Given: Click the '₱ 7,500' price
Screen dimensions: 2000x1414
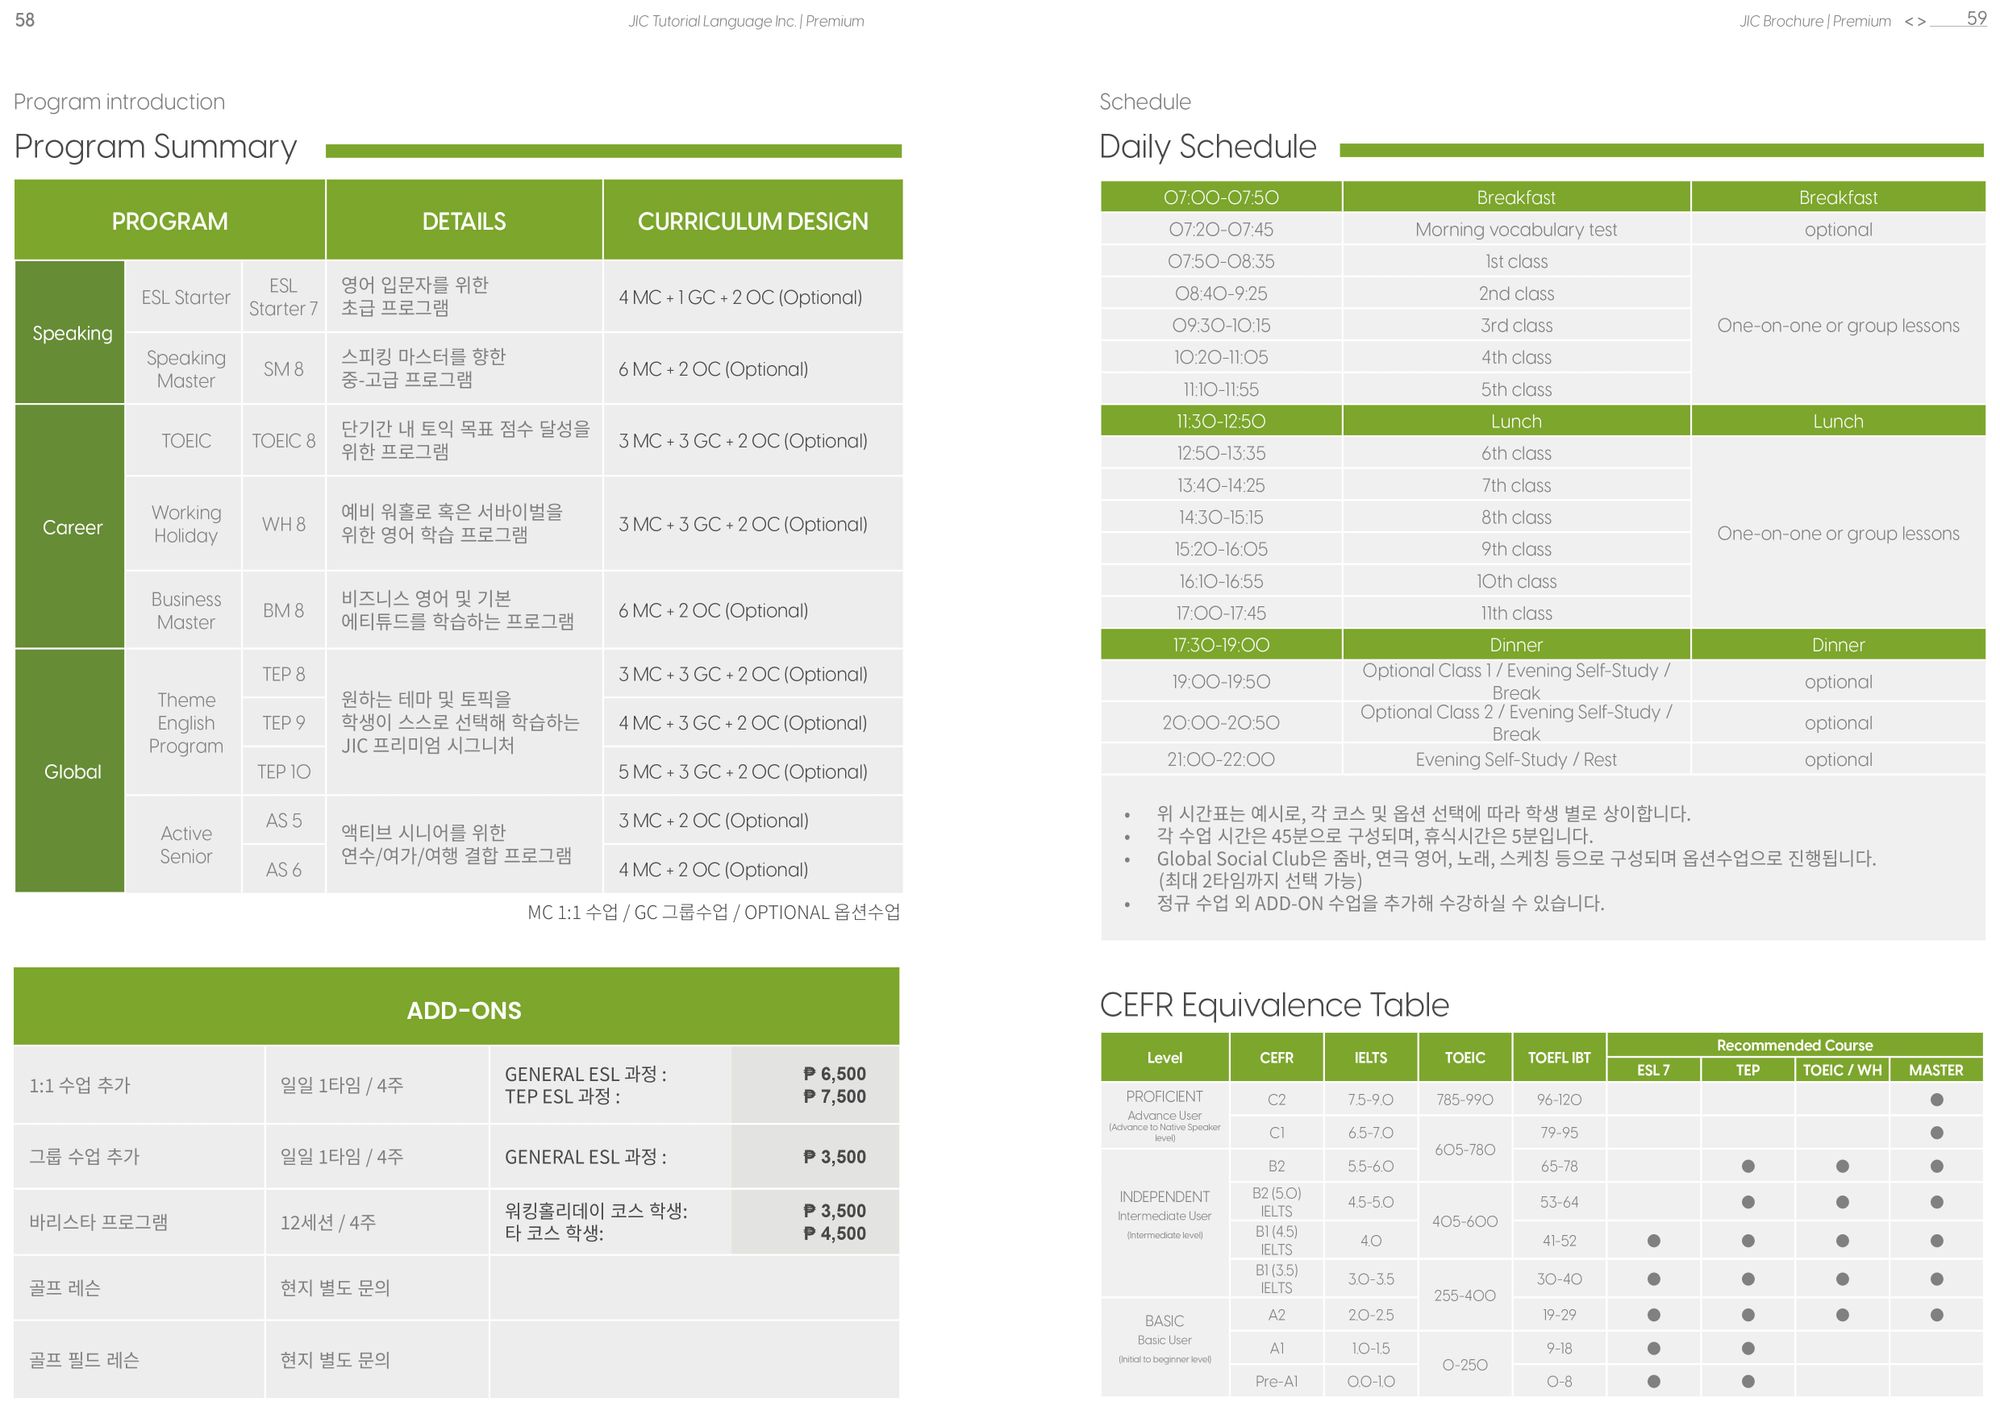Looking at the screenshot, I should click(835, 1096).
